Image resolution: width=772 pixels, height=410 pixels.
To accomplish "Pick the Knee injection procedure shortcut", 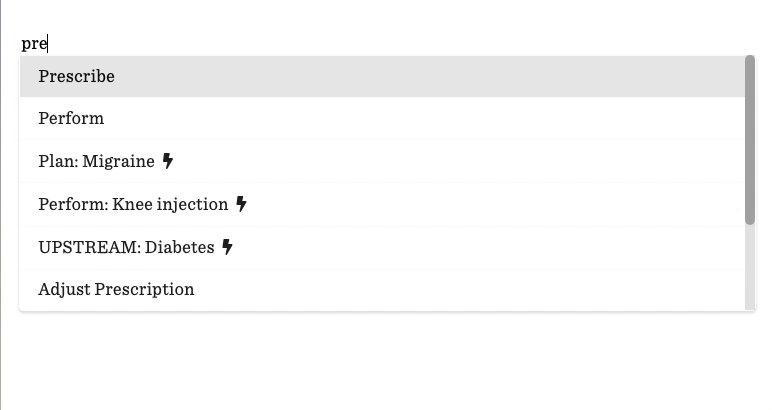I will 382,204.
